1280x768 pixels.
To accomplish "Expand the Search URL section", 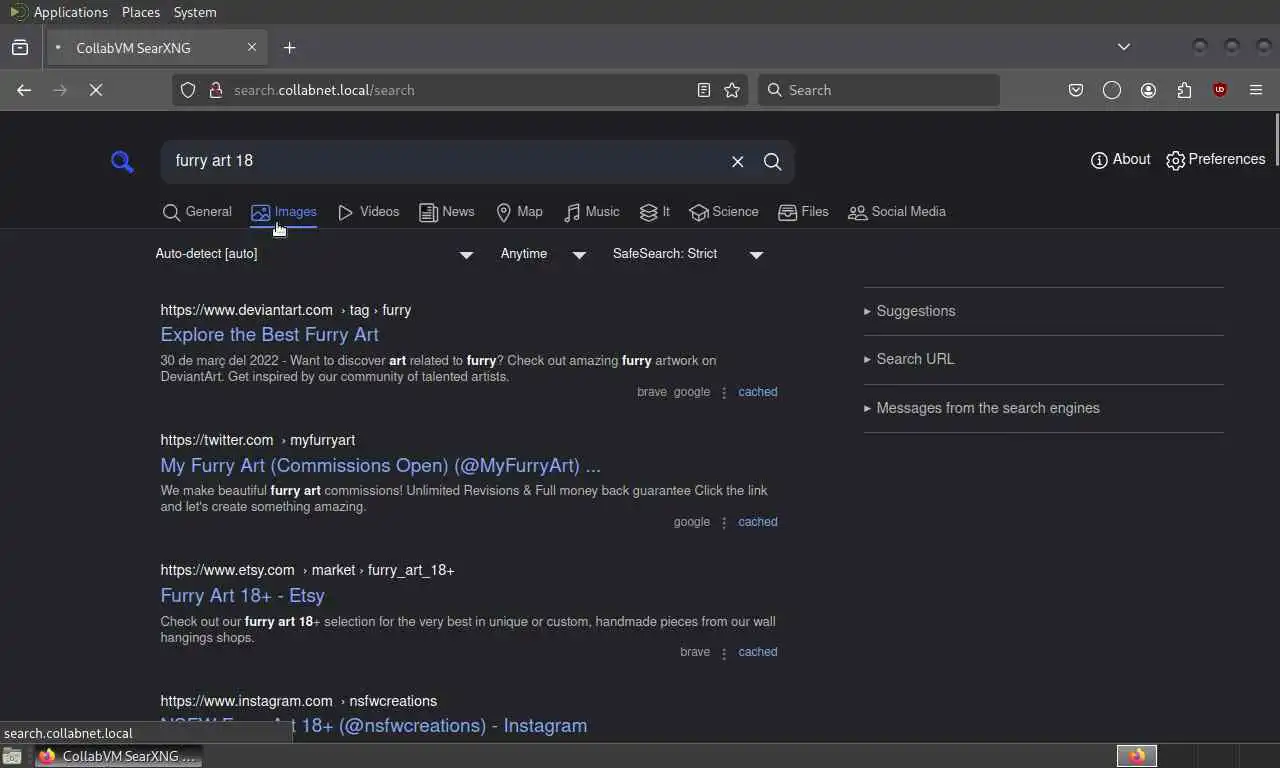I will tap(909, 359).
